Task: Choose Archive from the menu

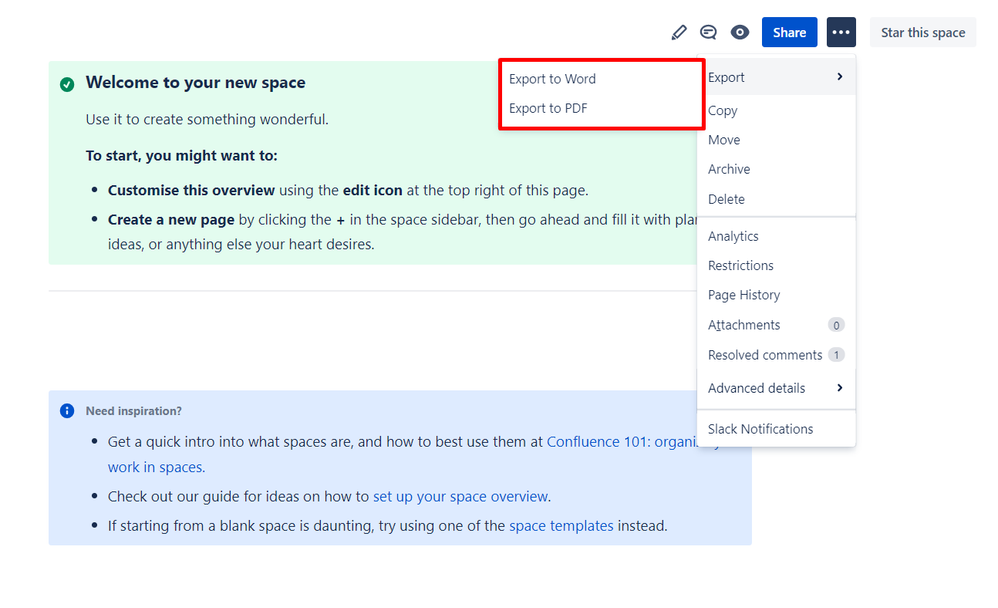Action: tap(776, 169)
